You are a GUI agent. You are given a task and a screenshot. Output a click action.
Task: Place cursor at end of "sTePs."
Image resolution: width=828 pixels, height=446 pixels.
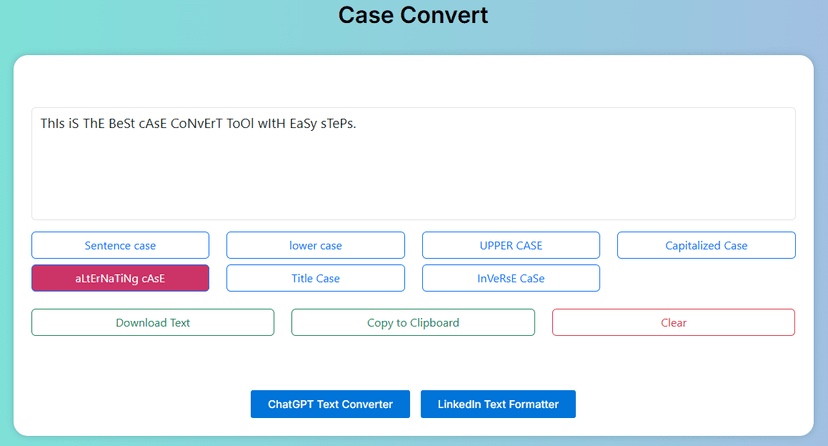pyautogui.click(x=358, y=125)
